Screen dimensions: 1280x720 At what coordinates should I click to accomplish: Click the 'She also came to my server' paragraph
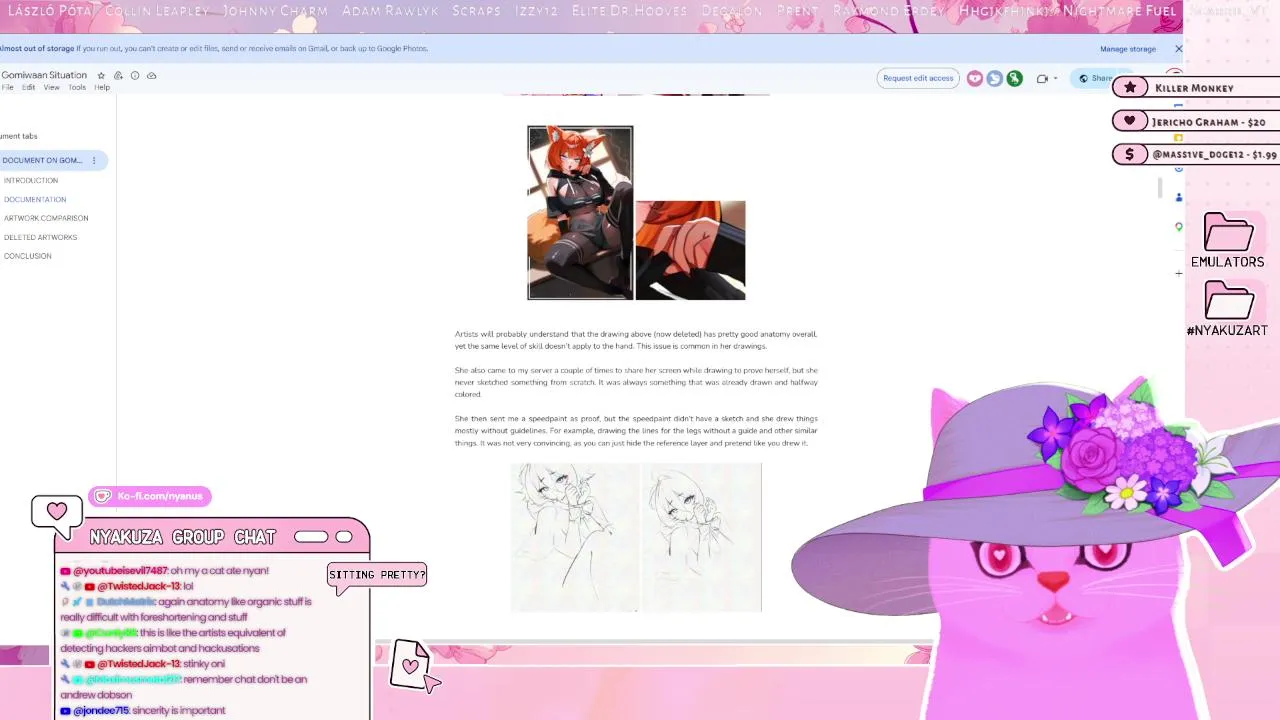(x=636, y=382)
